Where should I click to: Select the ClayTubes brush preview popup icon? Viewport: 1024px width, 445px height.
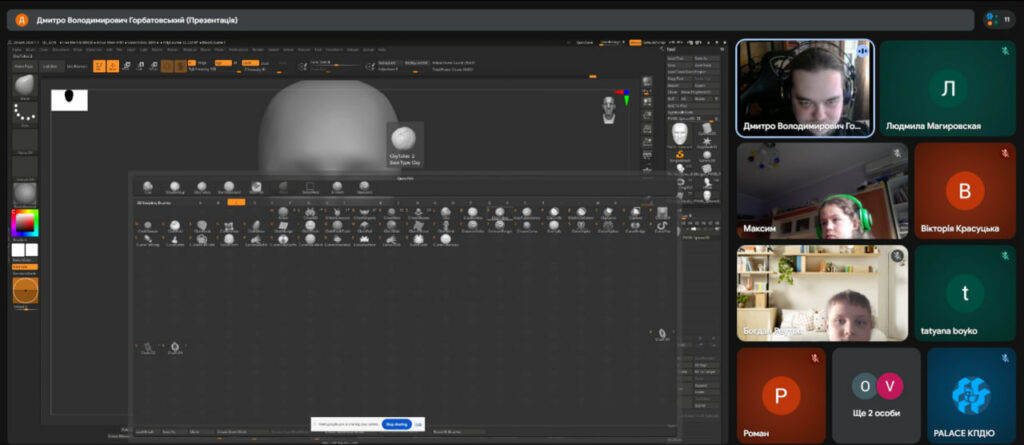(405, 138)
